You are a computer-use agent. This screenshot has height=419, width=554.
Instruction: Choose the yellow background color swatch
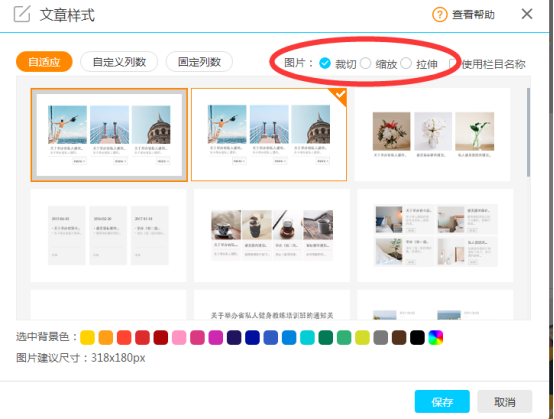tap(87, 337)
